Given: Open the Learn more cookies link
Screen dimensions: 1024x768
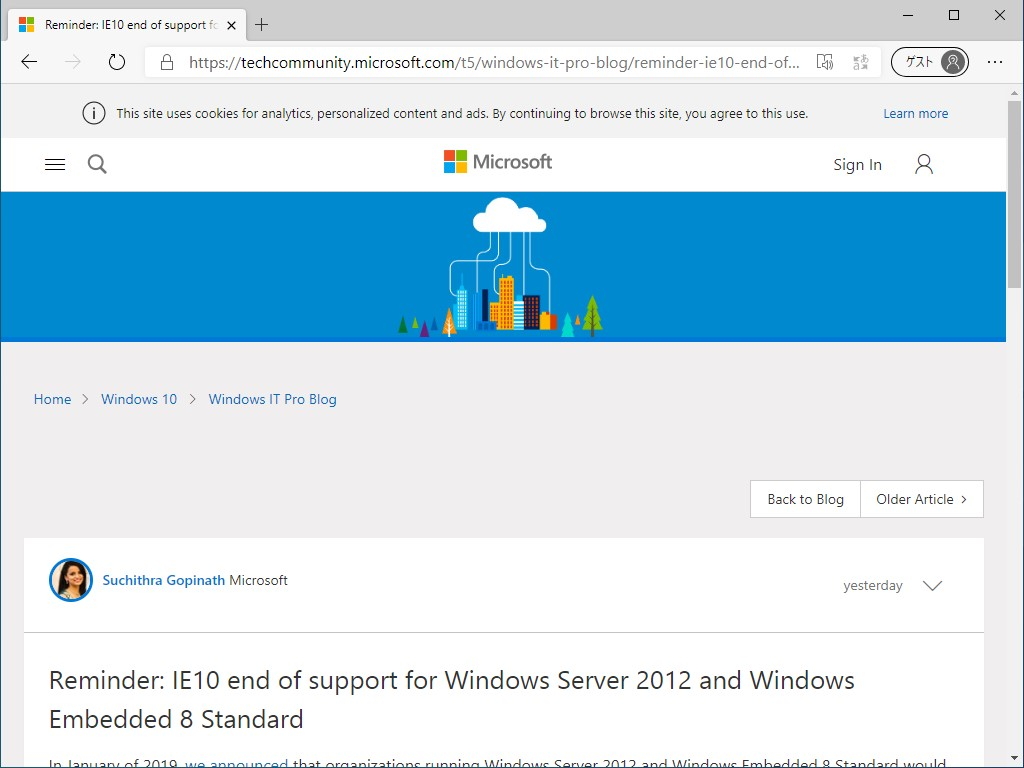Looking at the screenshot, I should 915,113.
